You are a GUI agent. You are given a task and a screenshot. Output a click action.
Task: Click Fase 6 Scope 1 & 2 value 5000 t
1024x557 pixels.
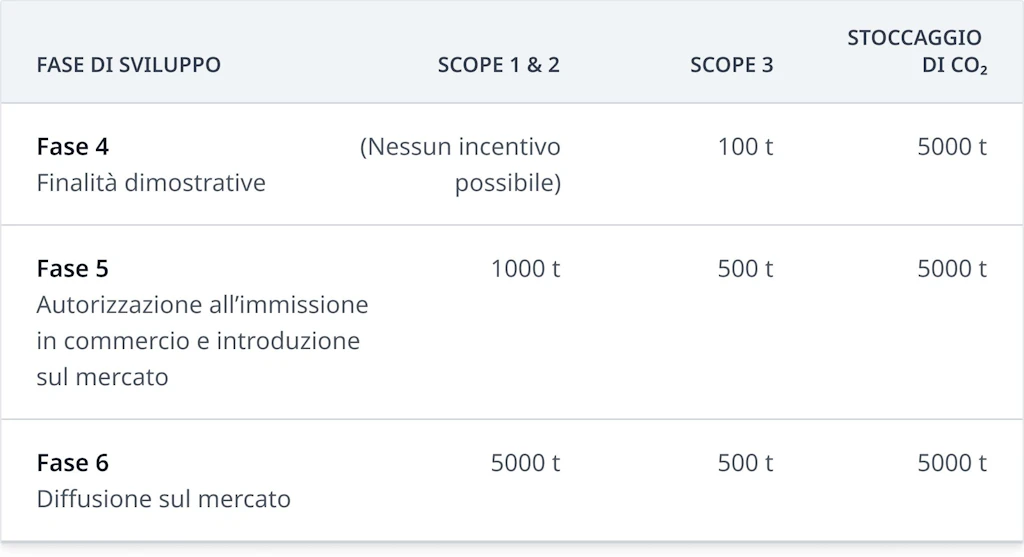[x=525, y=463]
